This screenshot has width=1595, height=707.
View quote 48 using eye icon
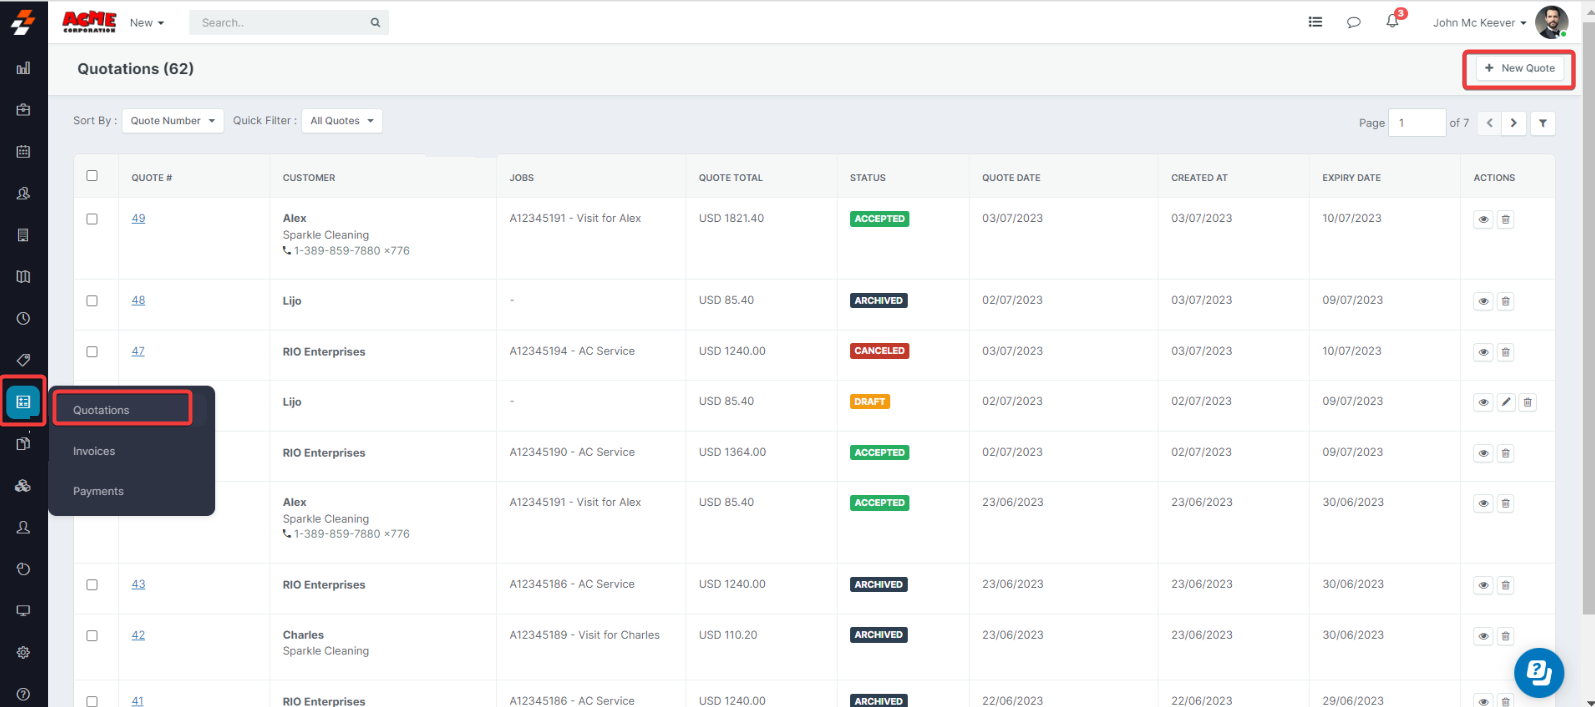point(1483,301)
